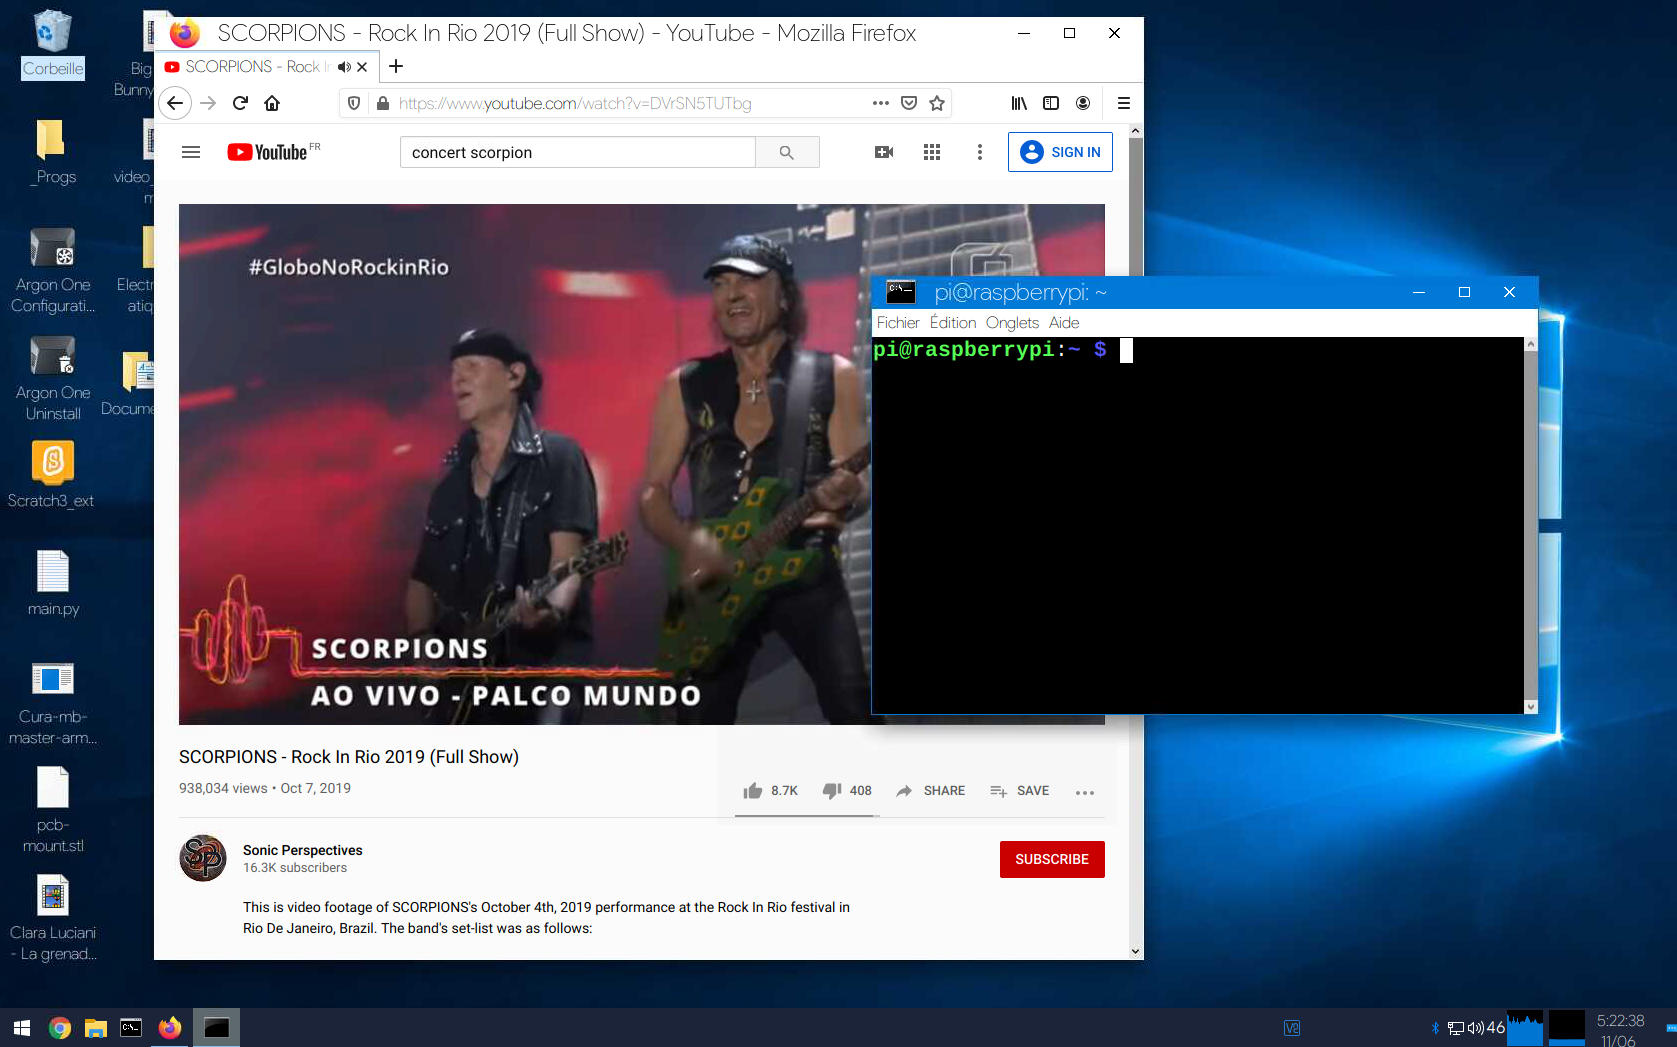
Task: Open tracking protection shield in address bar
Action: pos(354,103)
